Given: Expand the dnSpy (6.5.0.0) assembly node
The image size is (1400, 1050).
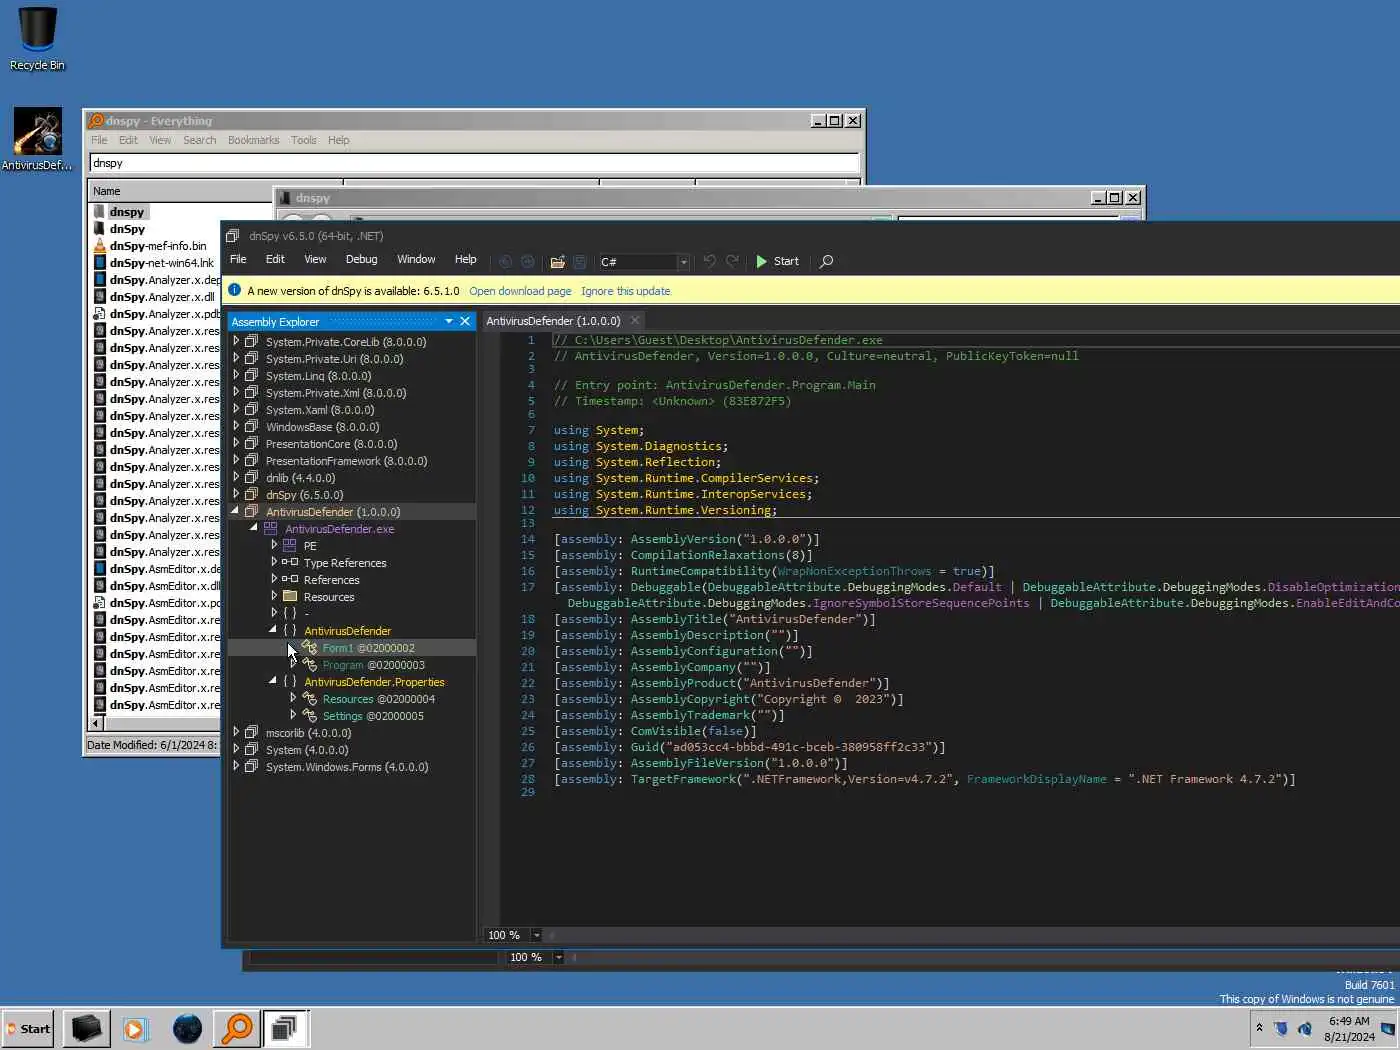Looking at the screenshot, I should coord(236,494).
